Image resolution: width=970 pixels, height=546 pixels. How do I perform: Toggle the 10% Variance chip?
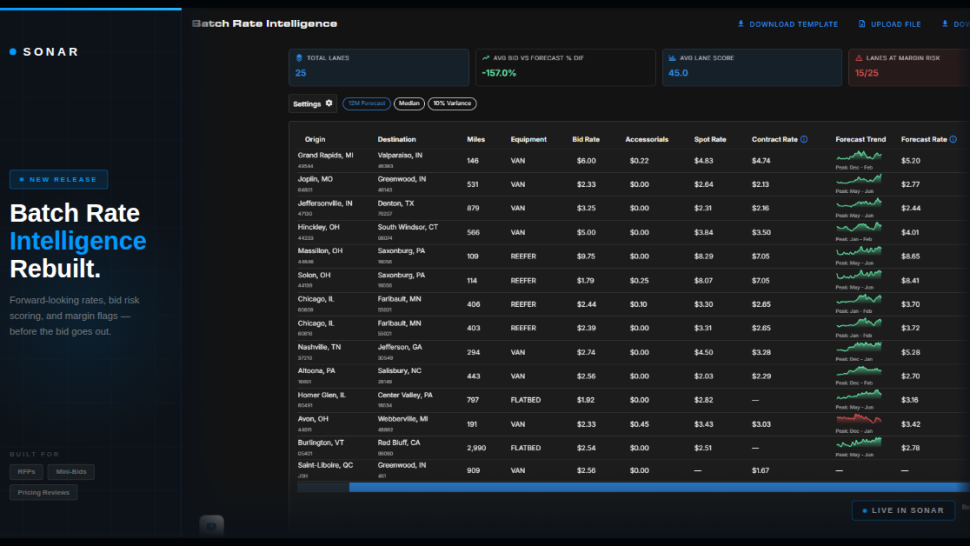[452, 103]
